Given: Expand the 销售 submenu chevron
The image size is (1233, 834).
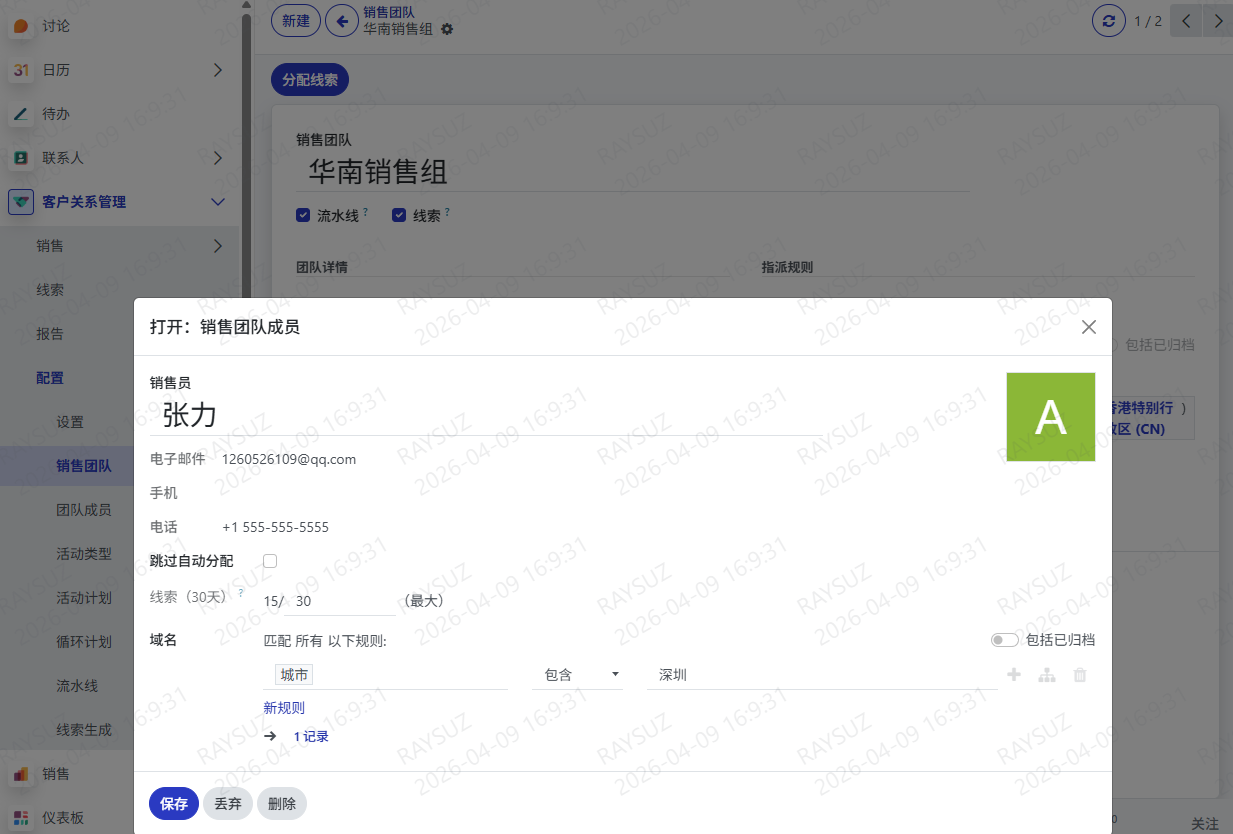Looking at the screenshot, I should click(218, 246).
